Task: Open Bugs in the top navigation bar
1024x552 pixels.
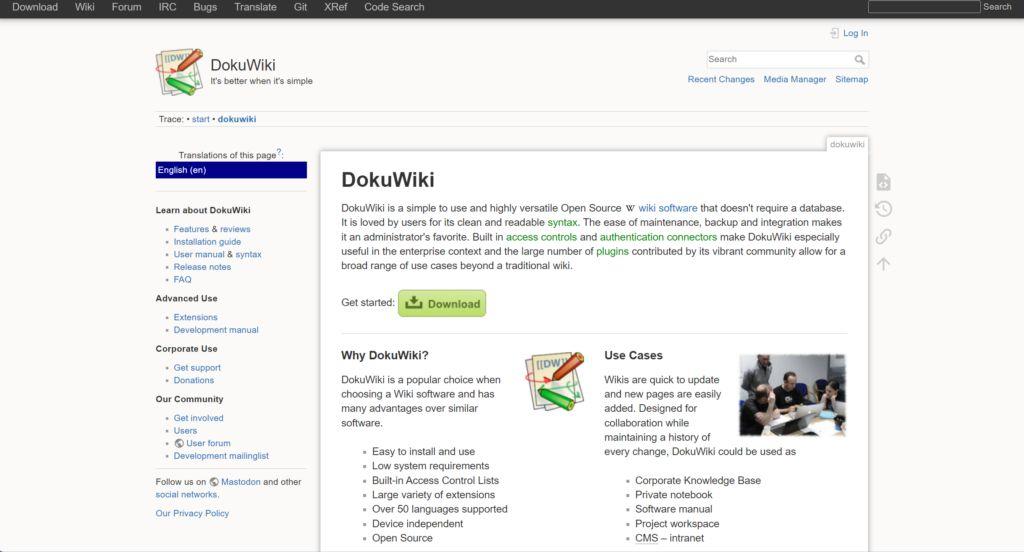Action: [205, 7]
